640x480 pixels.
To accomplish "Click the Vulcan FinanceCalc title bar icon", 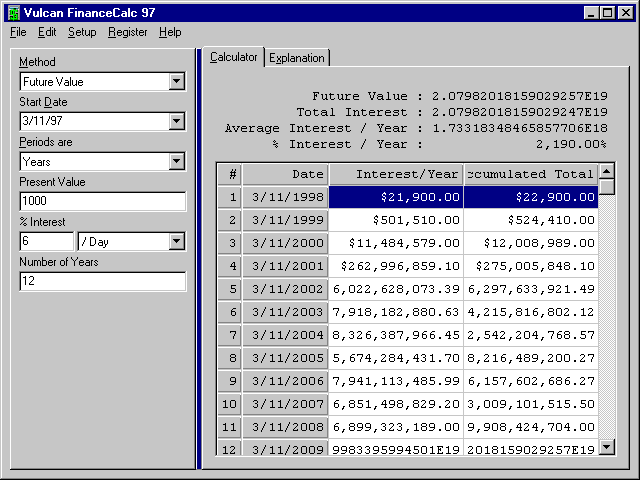I will click(x=13, y=12).
